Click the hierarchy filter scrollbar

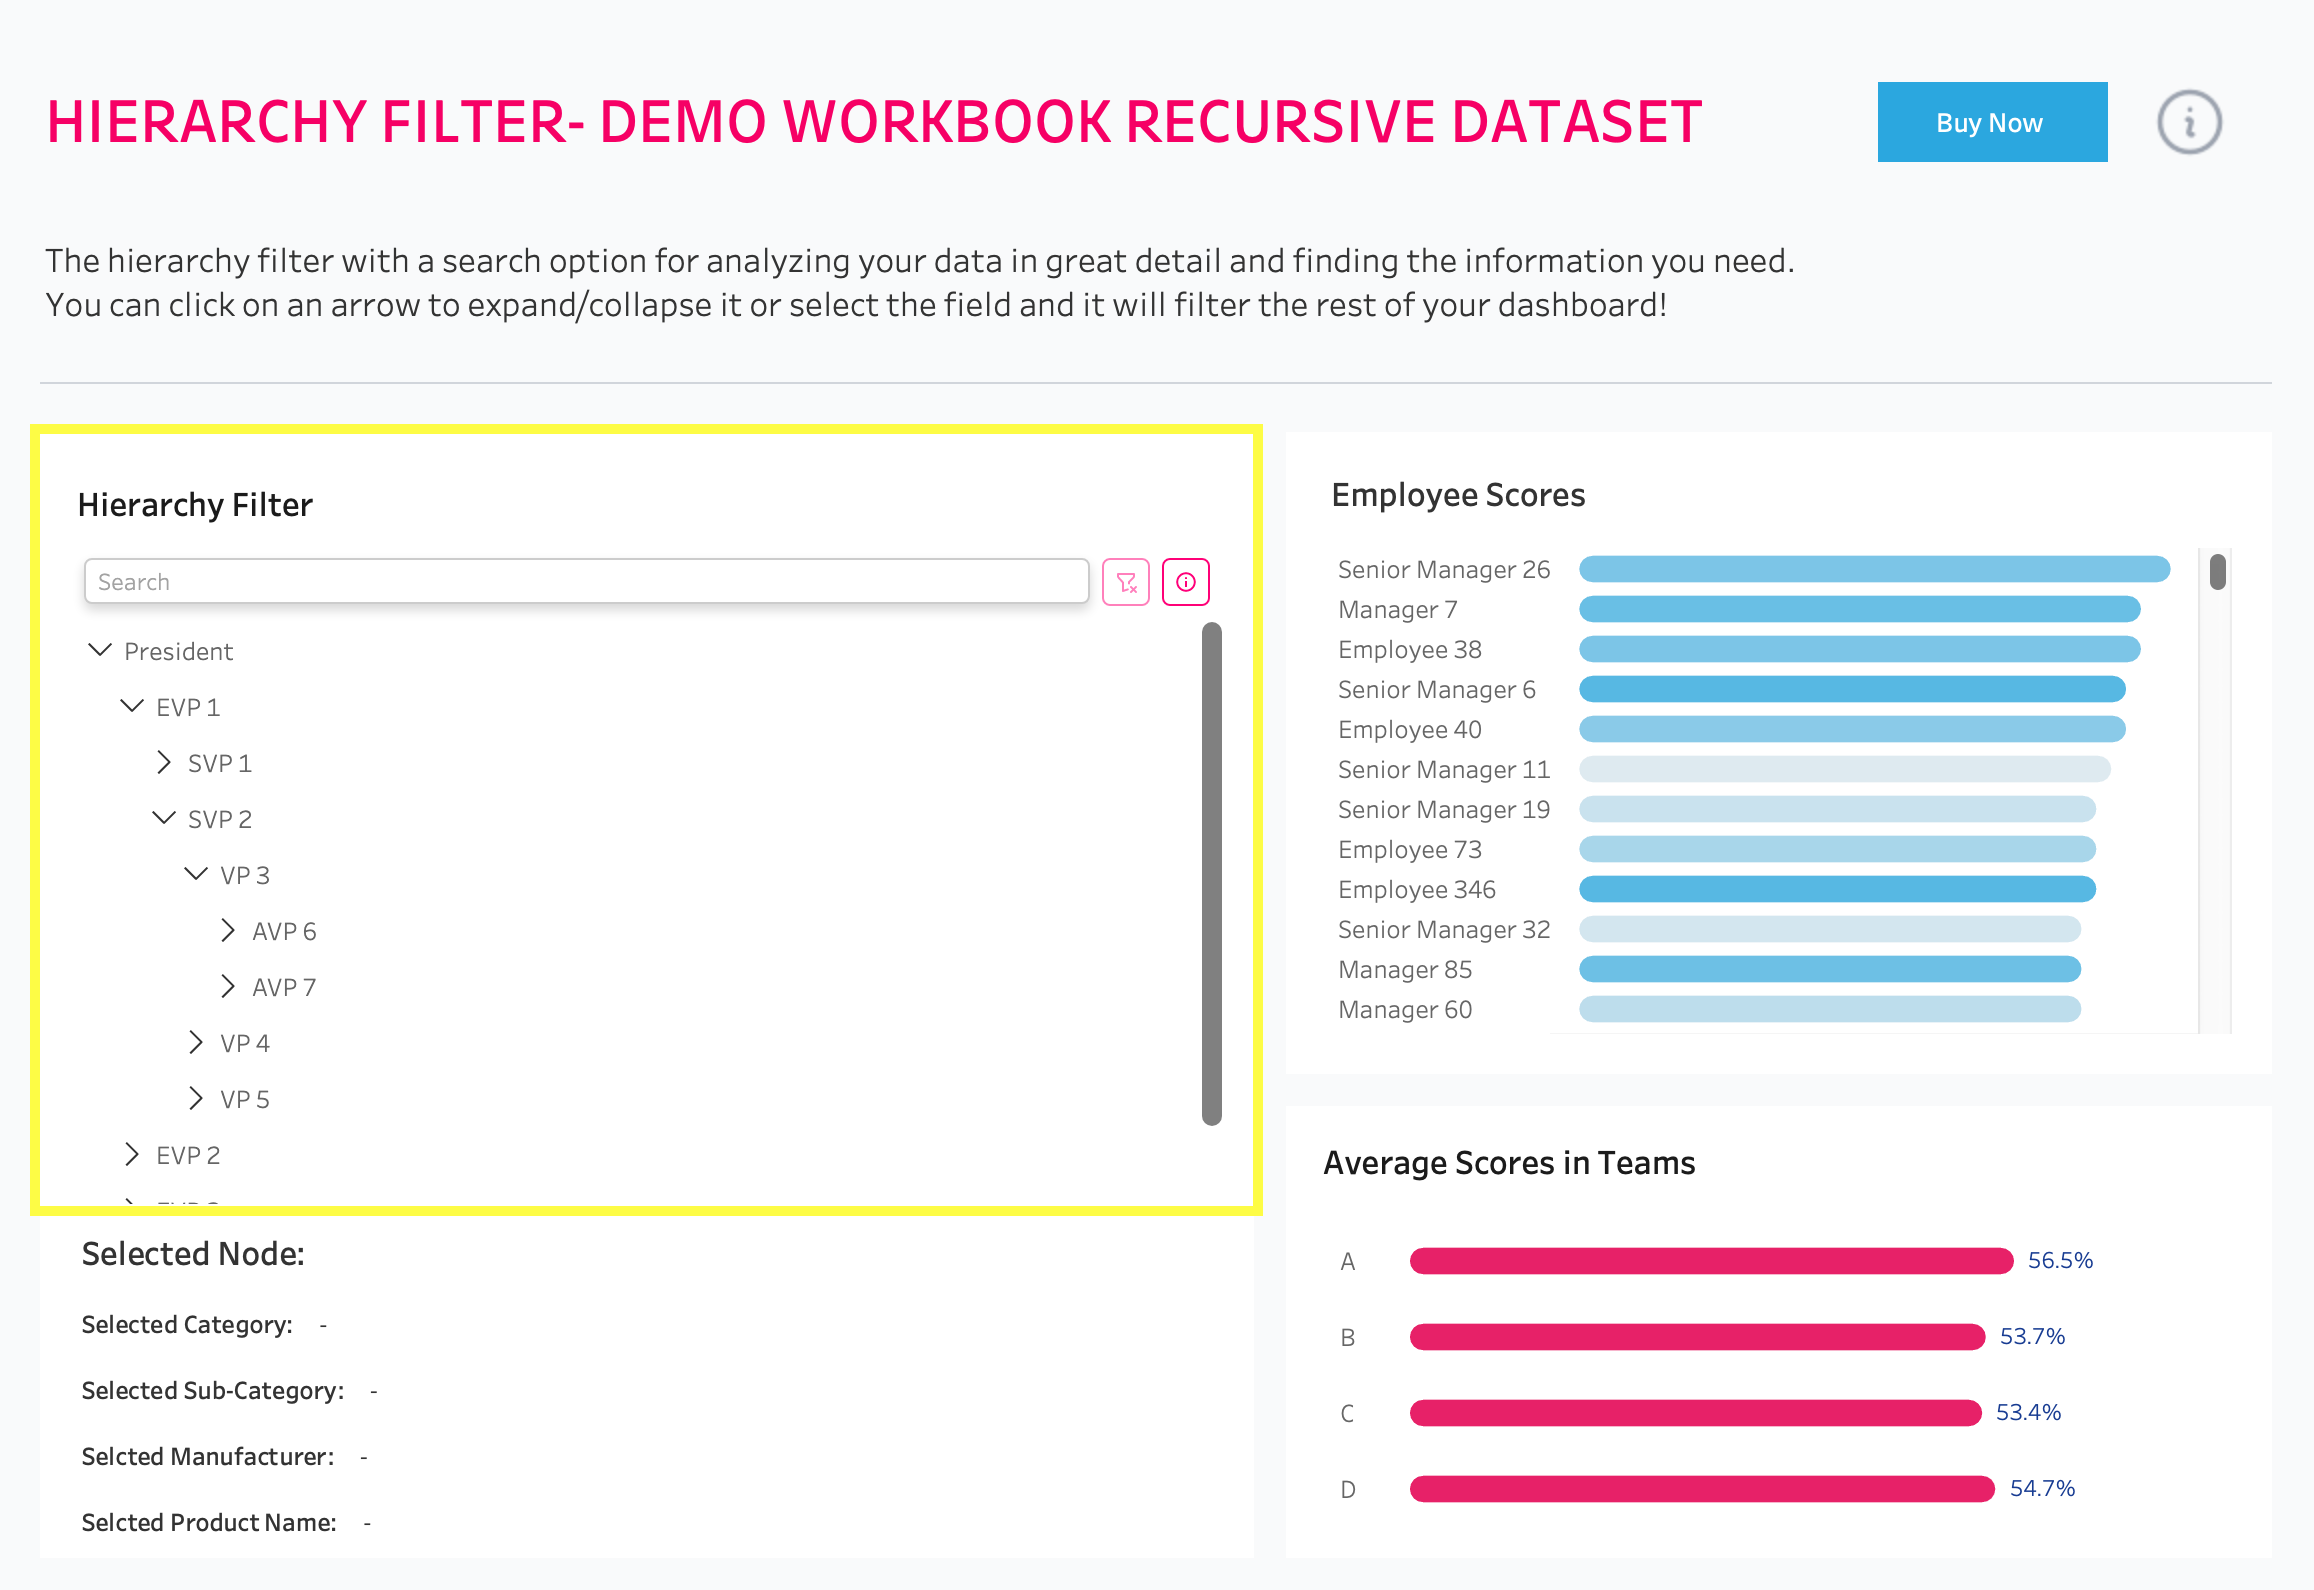click(1212, 872)
